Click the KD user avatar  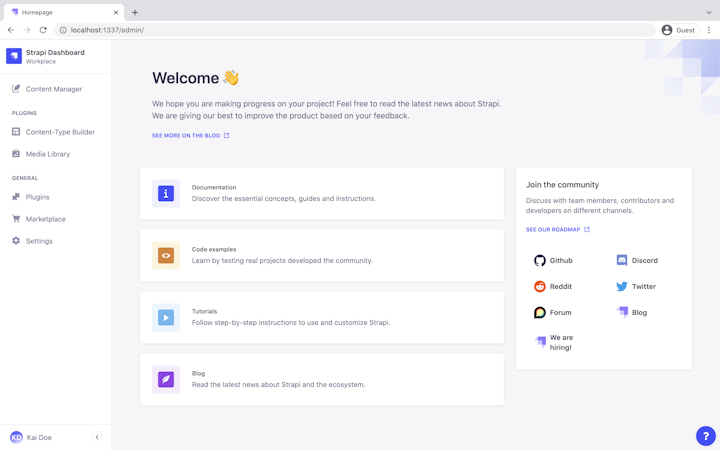pos(16,437)
